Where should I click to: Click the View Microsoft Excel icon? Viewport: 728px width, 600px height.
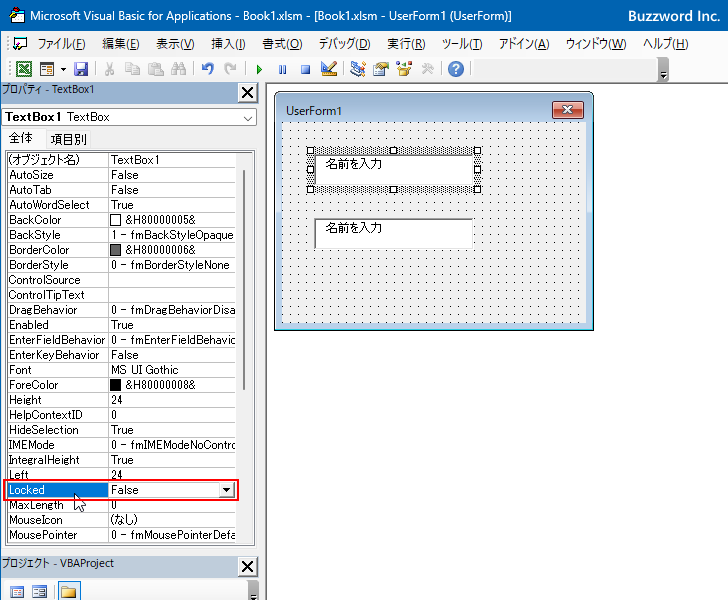(x=24, y=69)
